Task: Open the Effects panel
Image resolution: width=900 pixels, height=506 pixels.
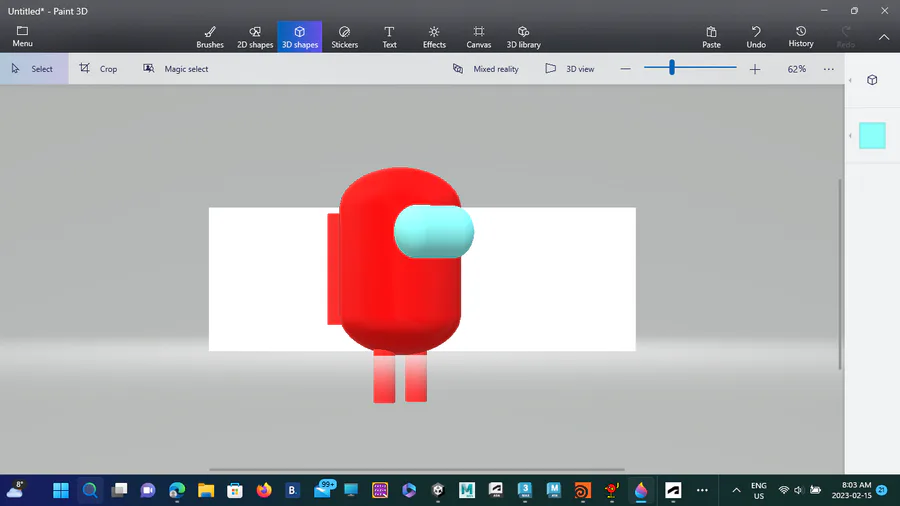Action: coord(434,37)
